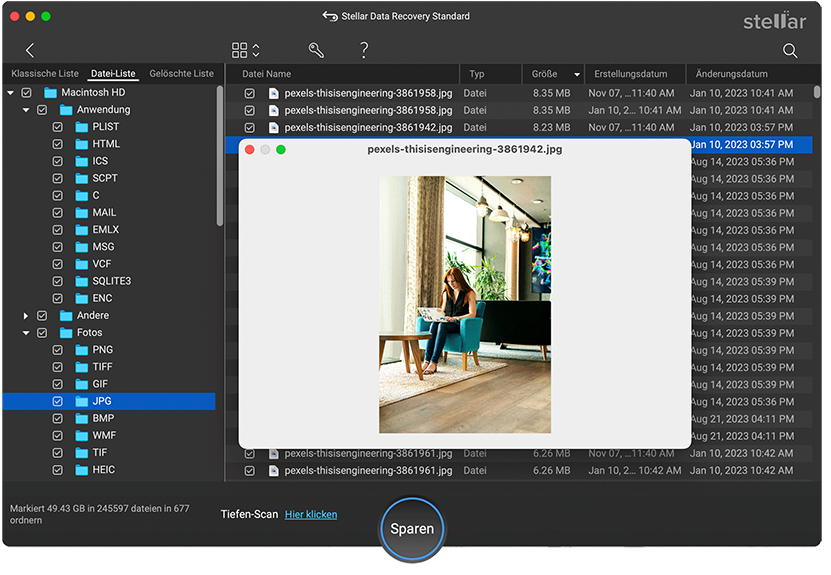Open the search magnifier icon
831x575 pixels.
790,50
